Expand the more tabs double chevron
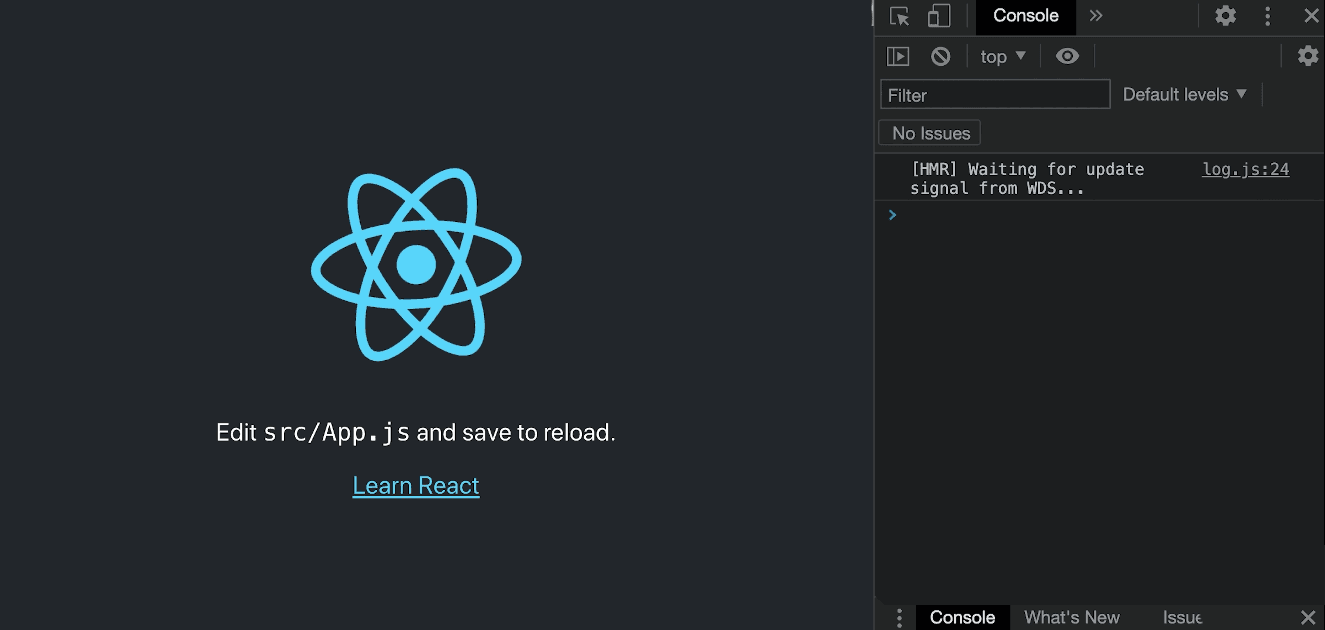The height and width of the screenshot is (630, 1325). (x=1096, y=16)
